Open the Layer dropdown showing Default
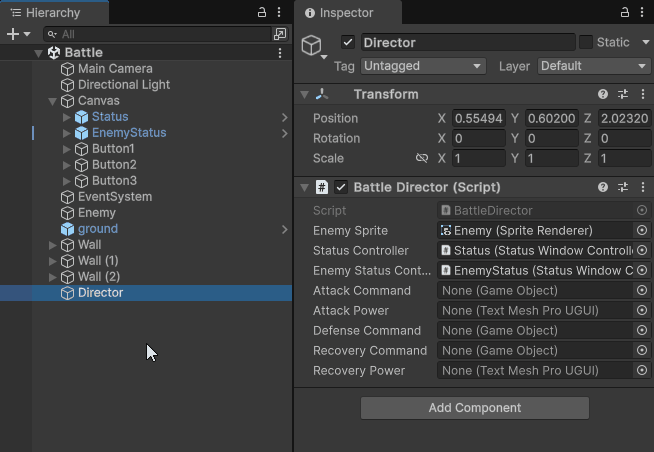The image size is (654, 452). coord(593,66)
